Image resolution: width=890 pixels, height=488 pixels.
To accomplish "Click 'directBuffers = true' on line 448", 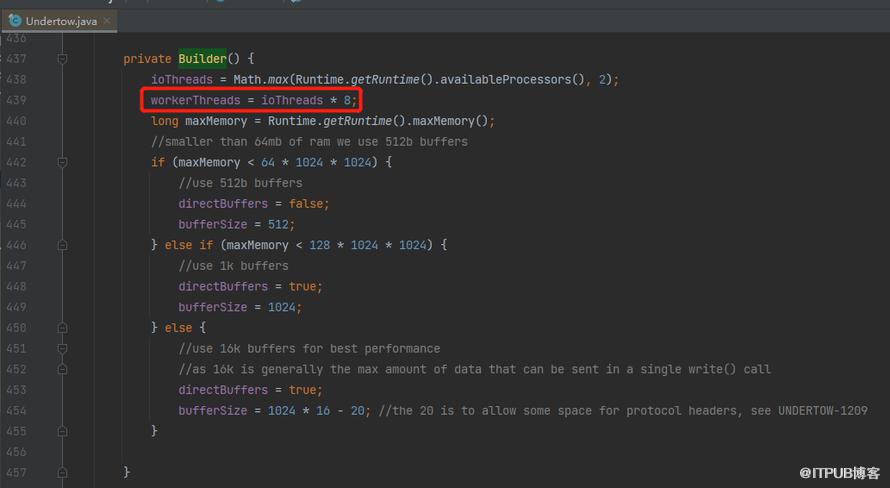I will tap(250, 287).
